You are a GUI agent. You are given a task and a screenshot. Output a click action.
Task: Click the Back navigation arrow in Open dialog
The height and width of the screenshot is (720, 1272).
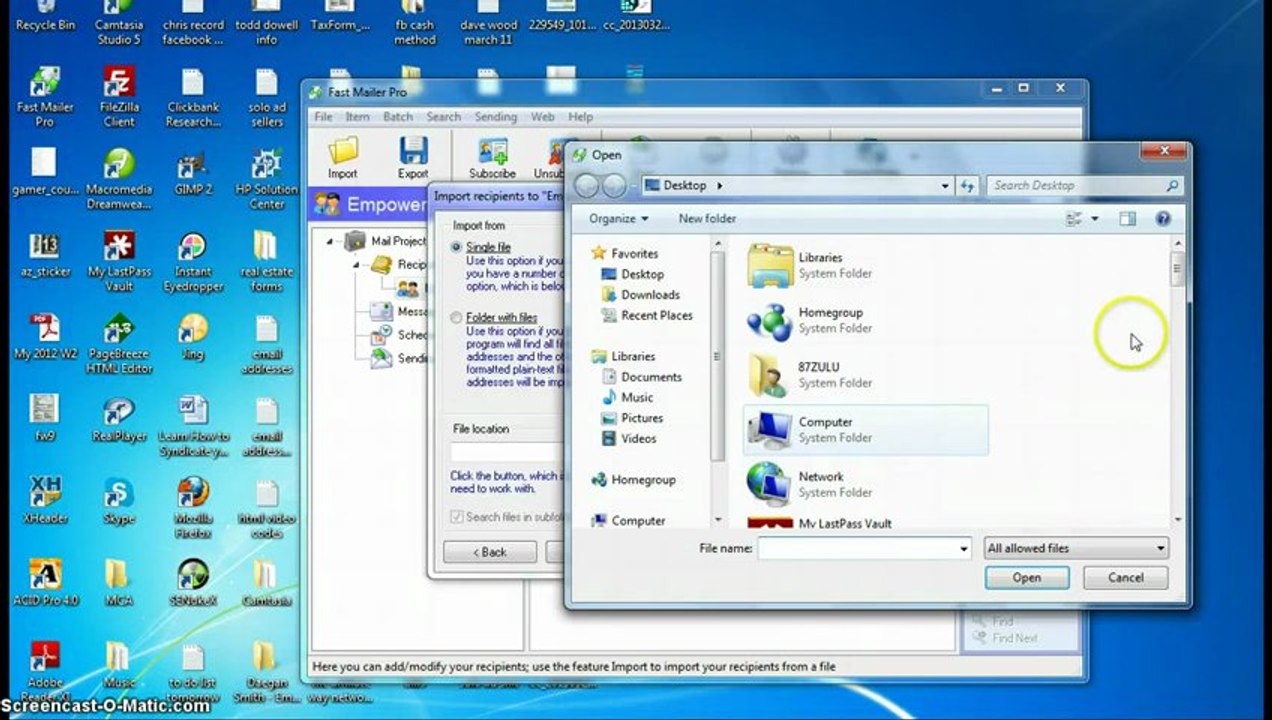[x=587, y=185]
